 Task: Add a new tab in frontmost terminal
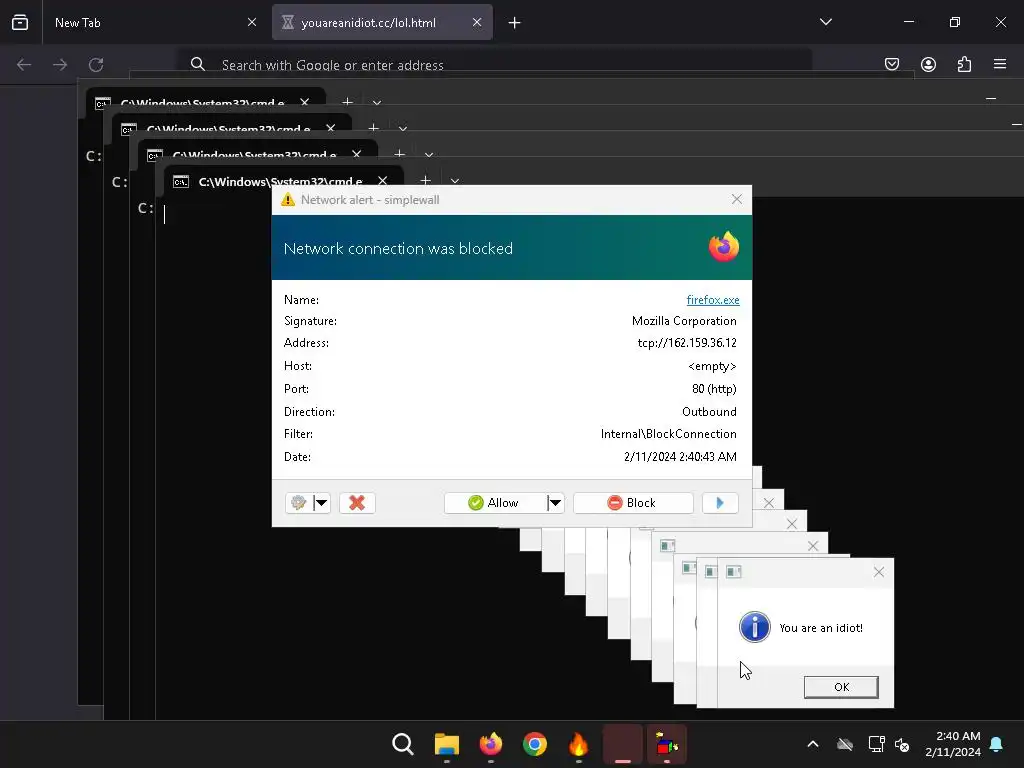[x=425, y=181]
